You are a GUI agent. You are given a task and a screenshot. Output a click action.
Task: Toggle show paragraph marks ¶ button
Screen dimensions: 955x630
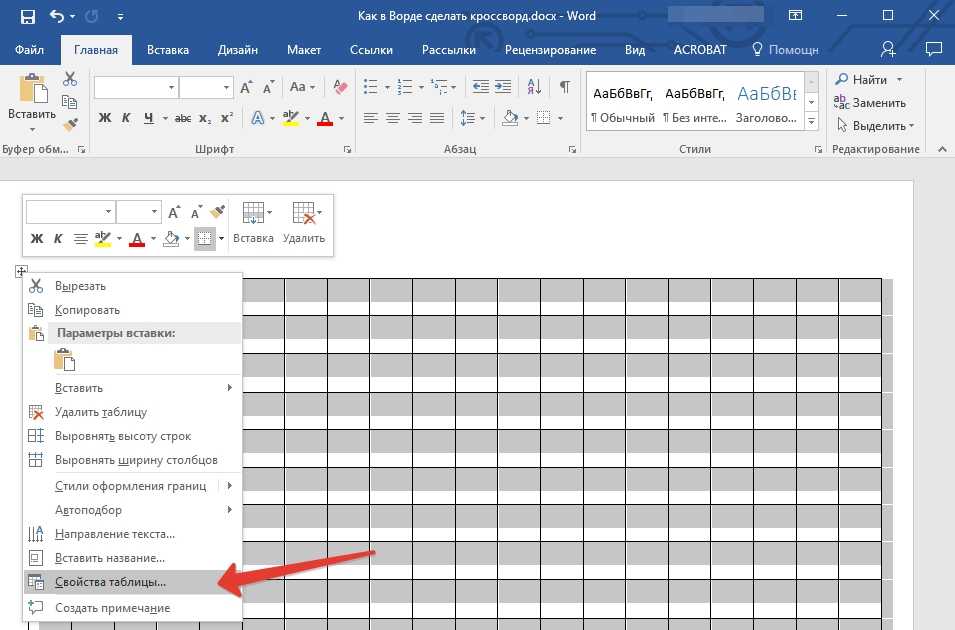point(565,88)
